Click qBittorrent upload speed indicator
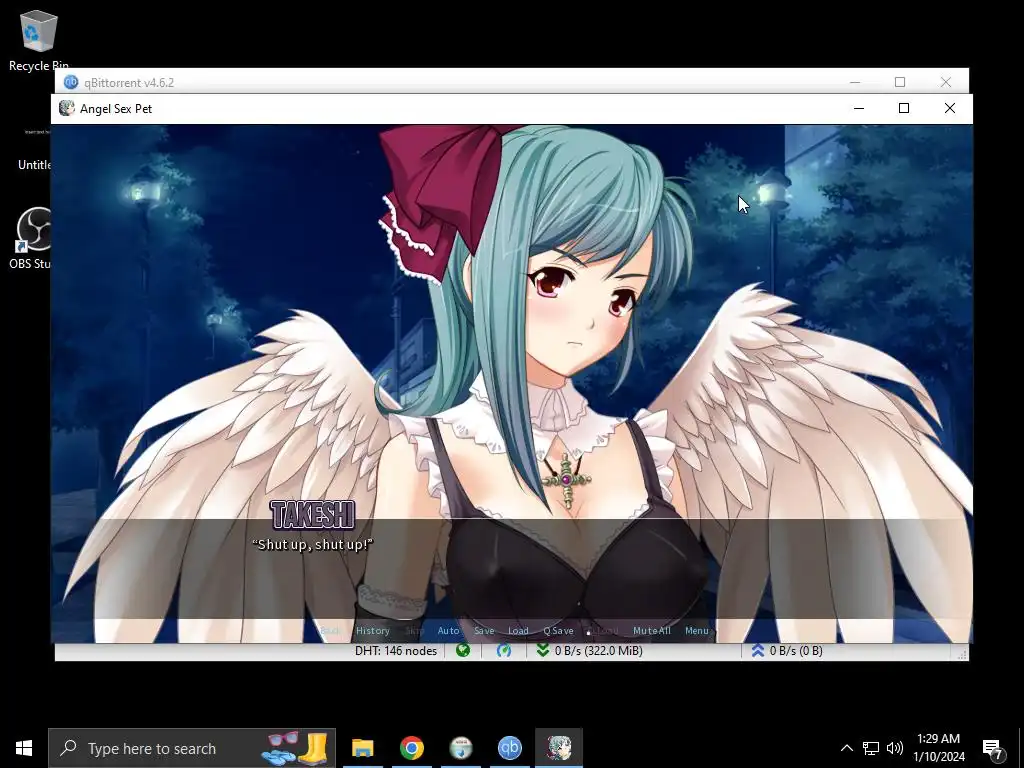This screenshot has width=1024, height=768. 787,650
